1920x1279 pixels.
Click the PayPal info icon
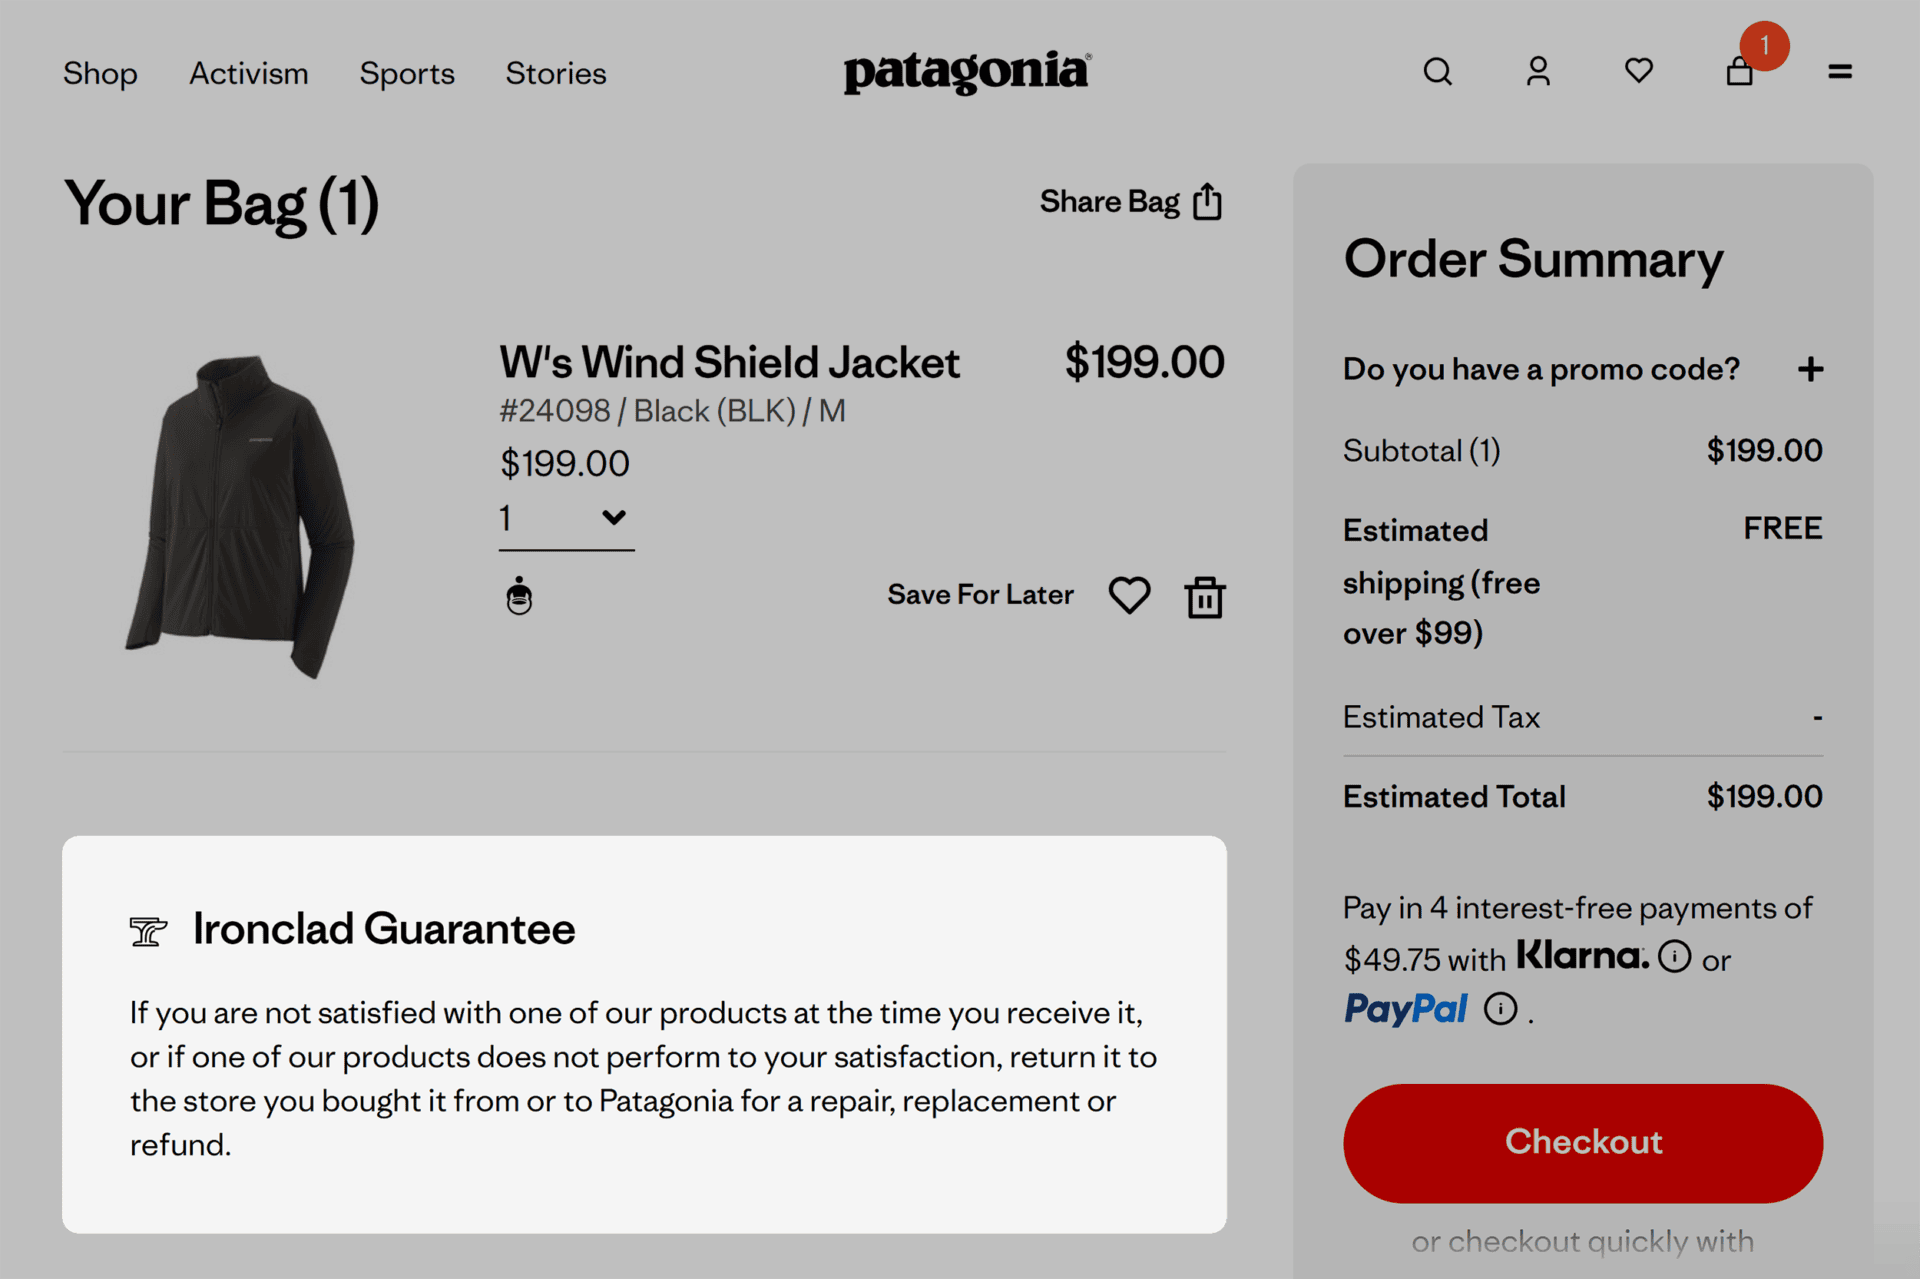(1500, 1009)
